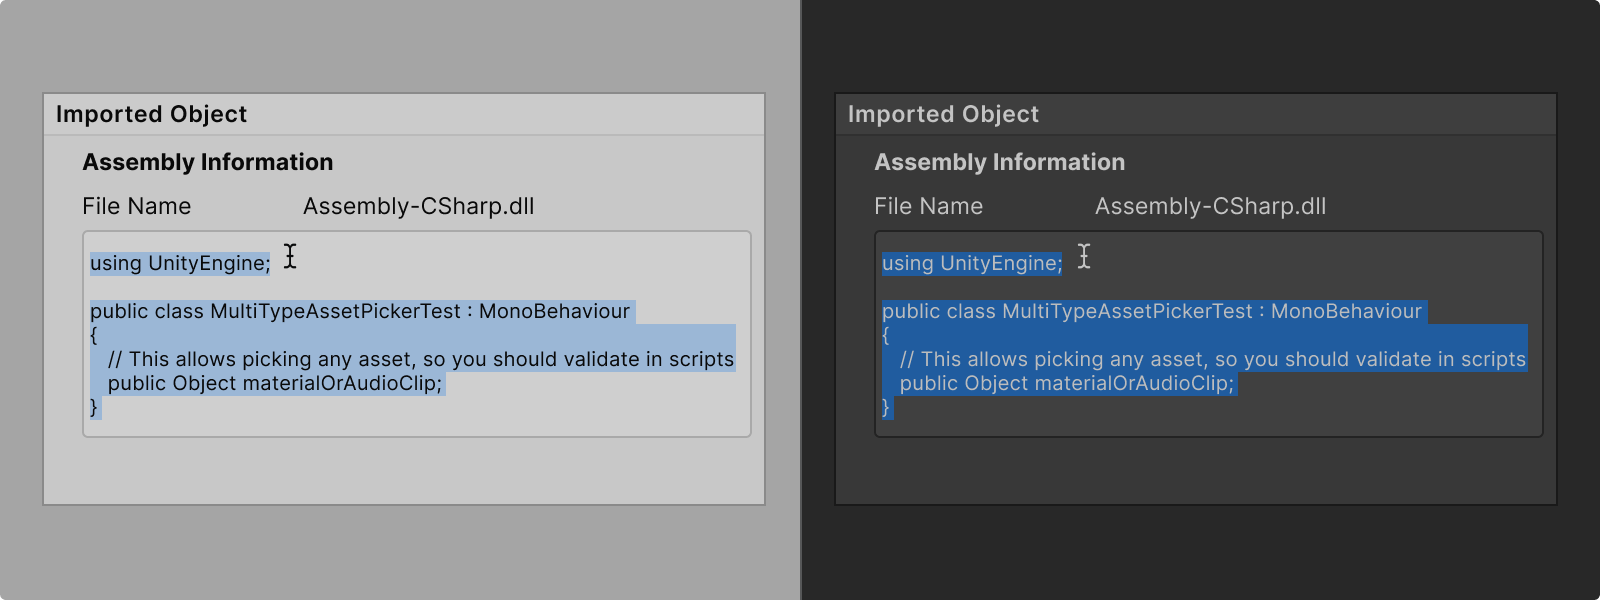Click 'File Name' label in dark panel
This screenshot has height=600, width=1600.
pos(928,206)
